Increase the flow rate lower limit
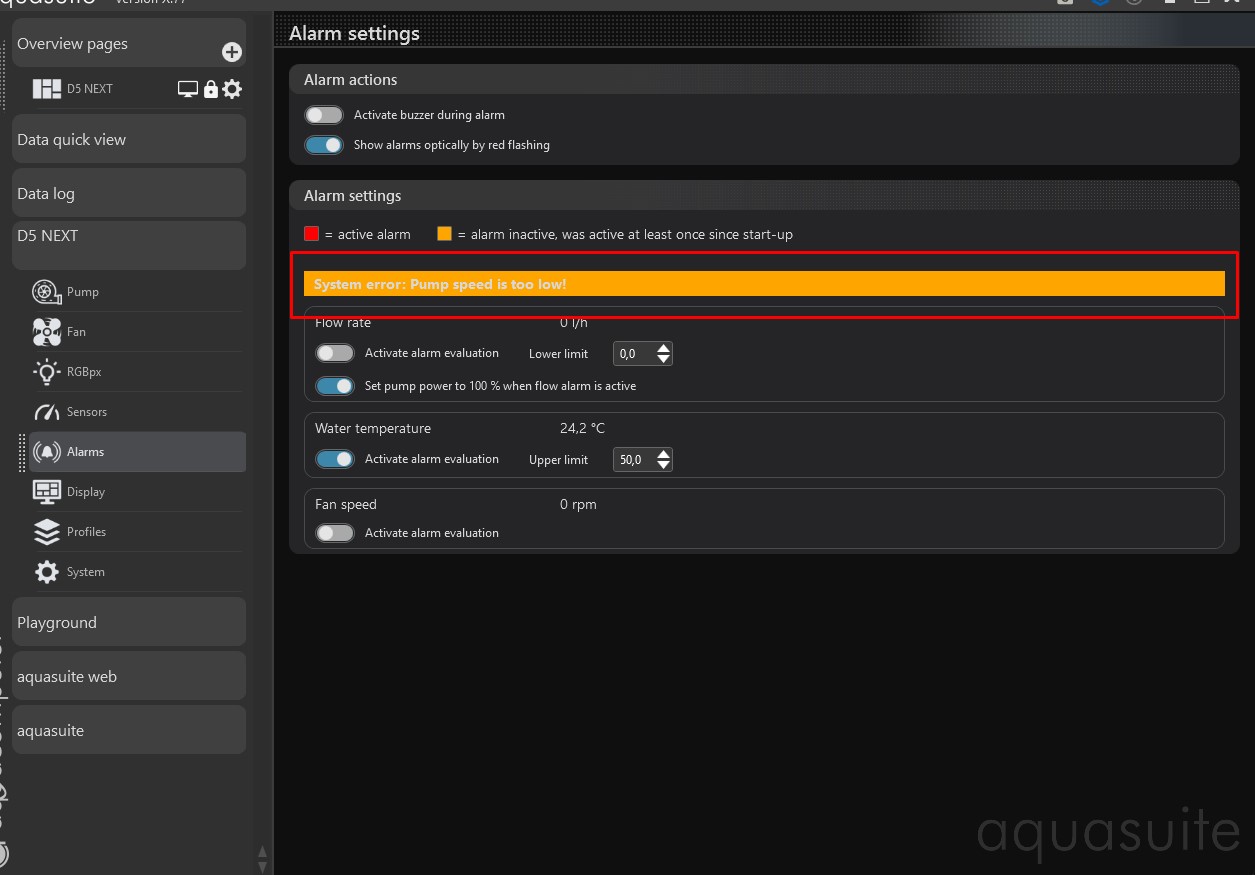 pyautogui.click(x=664, y=348)
